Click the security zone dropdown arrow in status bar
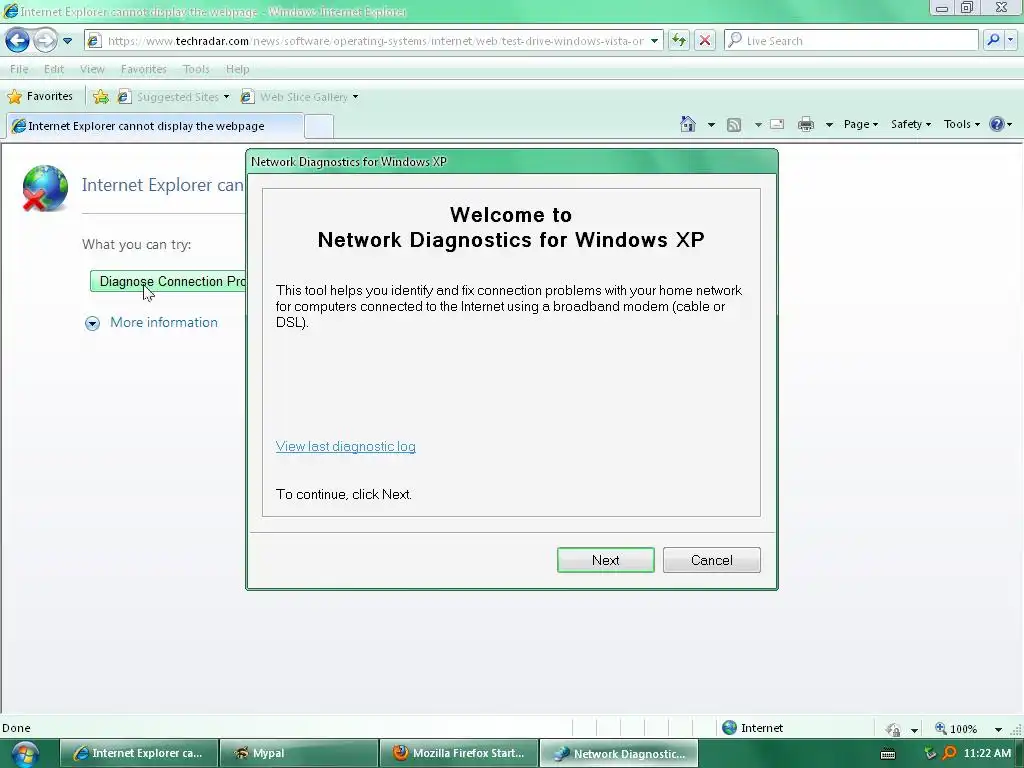The image size is (1024, 768). [x=914, y=730]
